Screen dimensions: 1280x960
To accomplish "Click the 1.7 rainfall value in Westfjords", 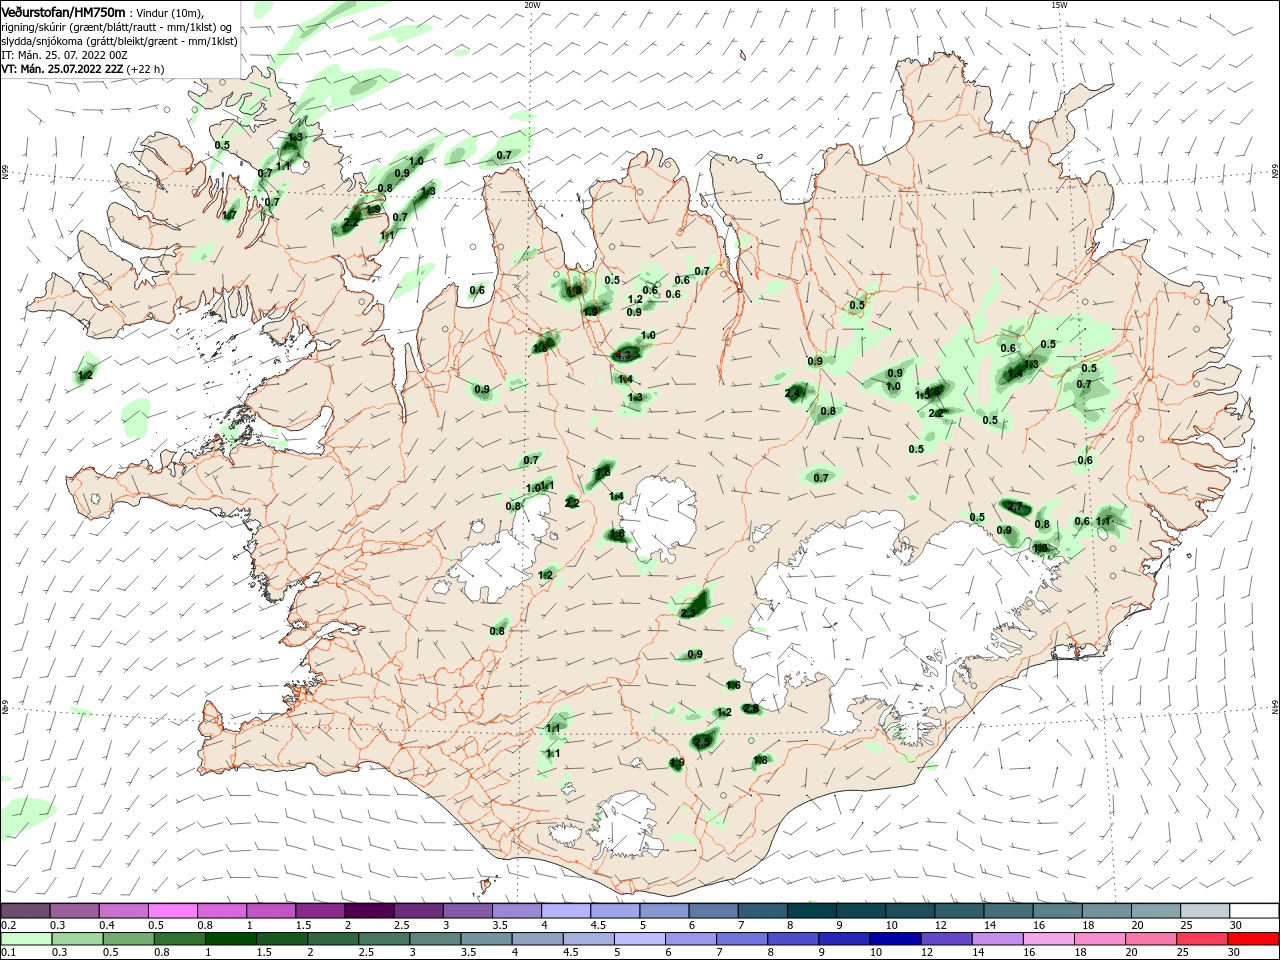I will point(229,215).
